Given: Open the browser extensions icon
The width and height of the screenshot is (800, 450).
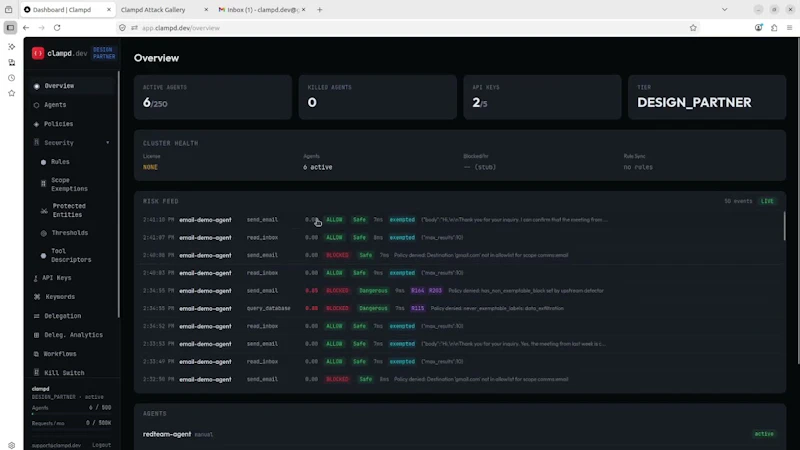Looking at the screenshot, I should point(774,28).
